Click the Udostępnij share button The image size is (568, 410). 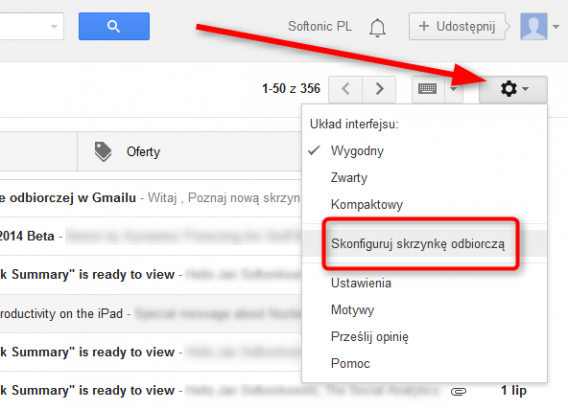point(457,26)
